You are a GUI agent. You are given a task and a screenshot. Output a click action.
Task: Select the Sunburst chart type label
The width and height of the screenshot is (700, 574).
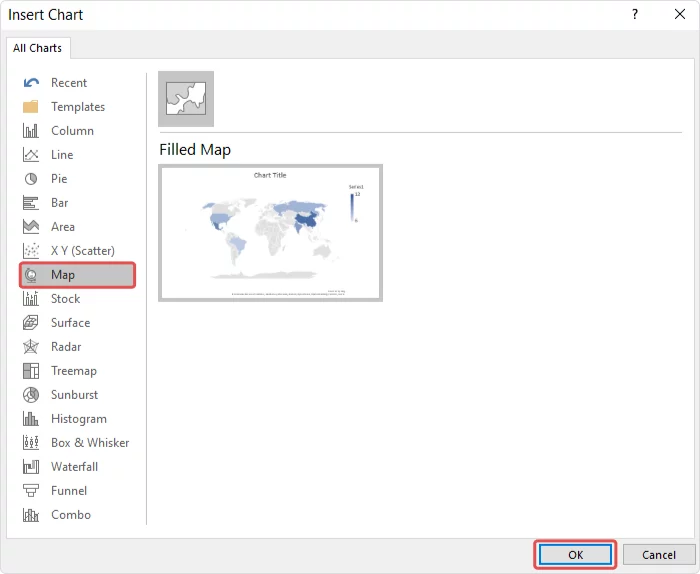(x=74, y=395)
